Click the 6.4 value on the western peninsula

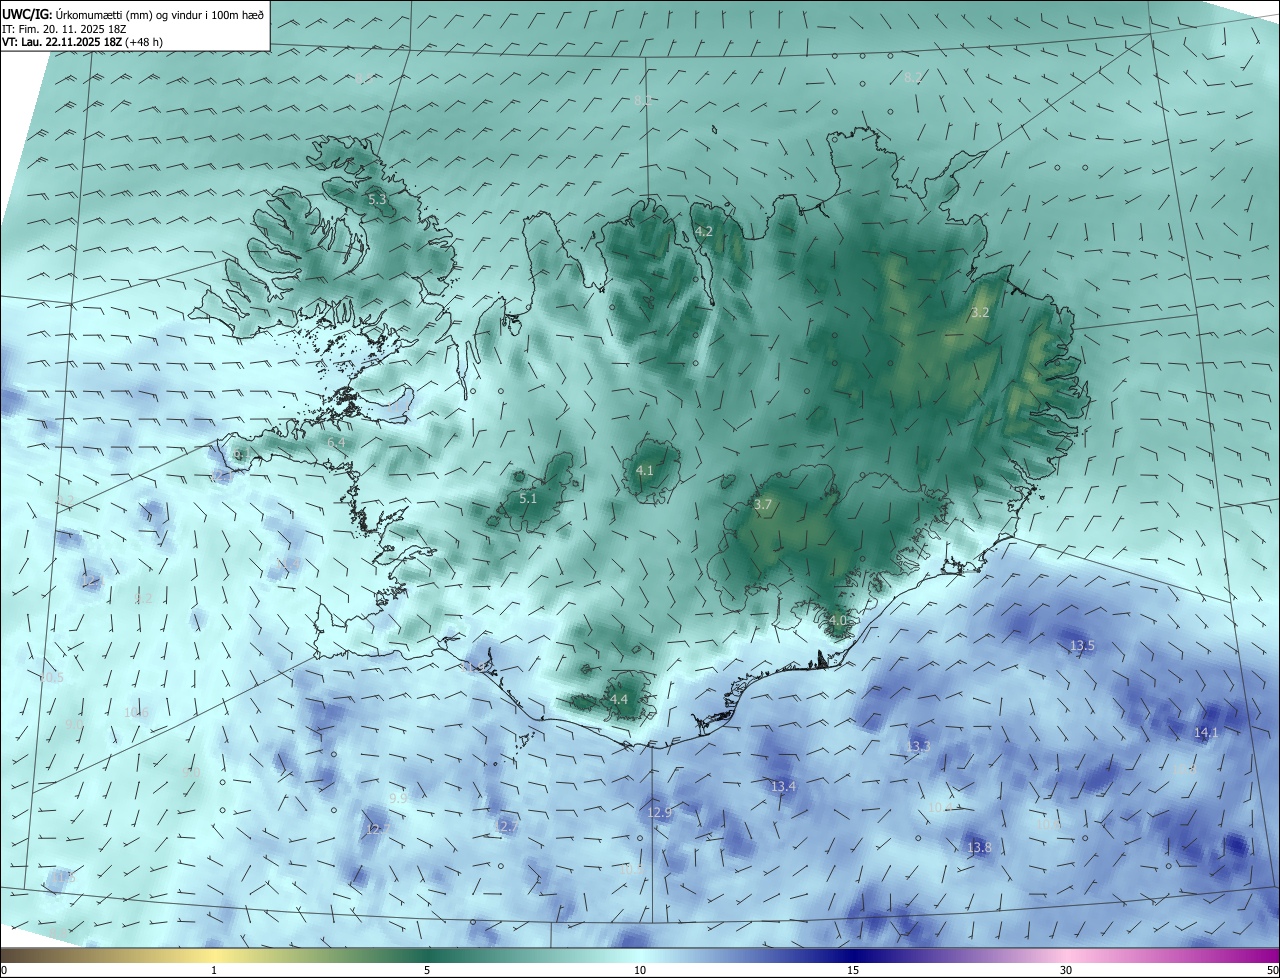337,442
